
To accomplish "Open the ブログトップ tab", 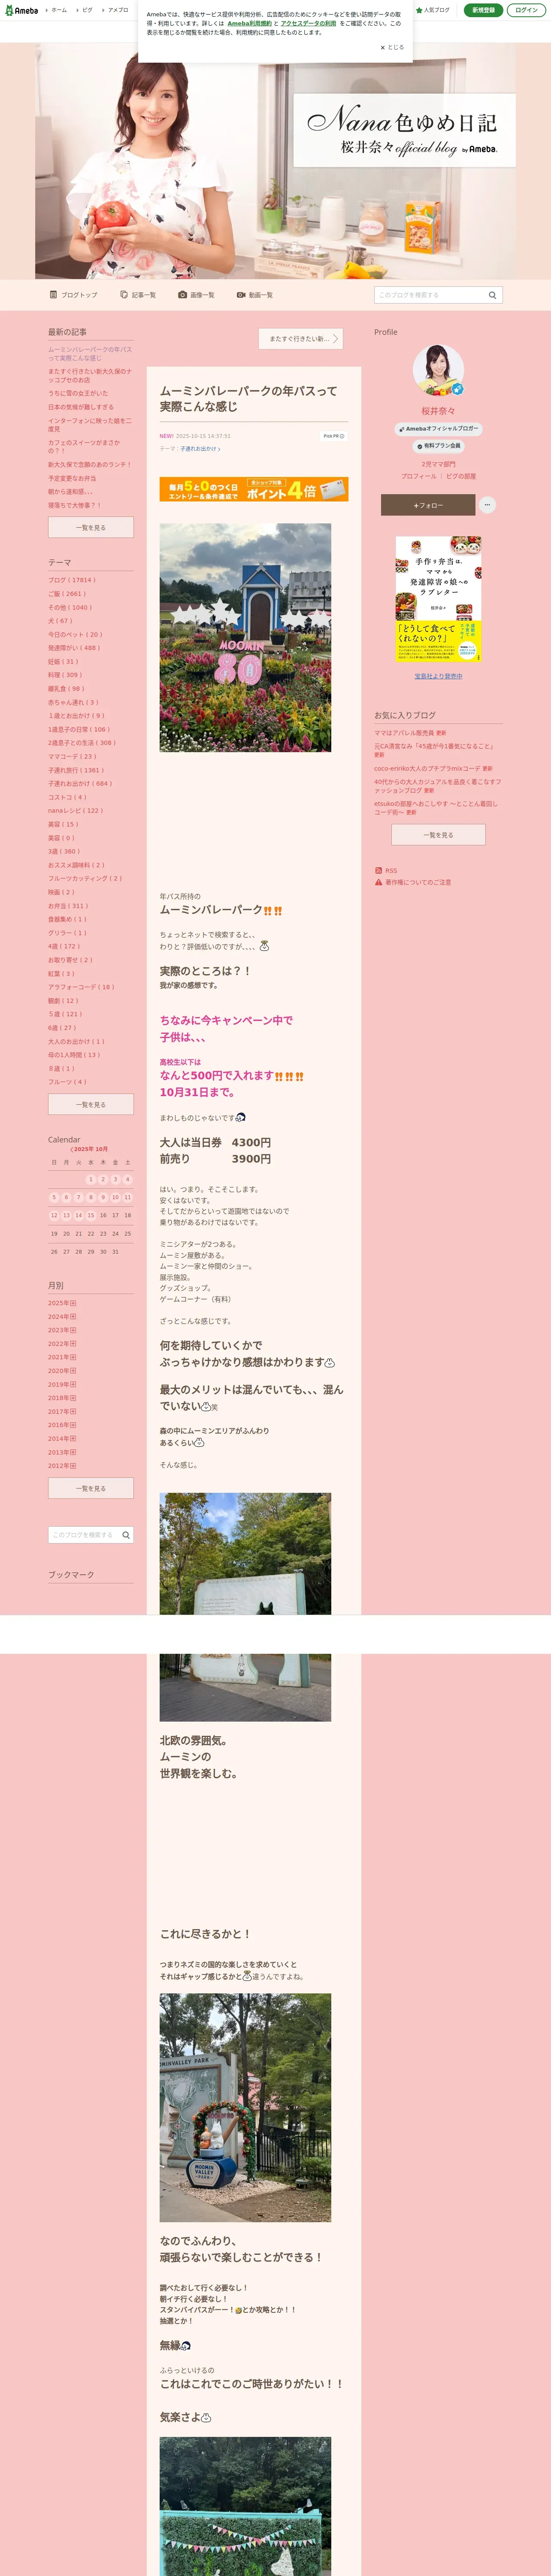I will pyautogui.click(x=73, y=295).
